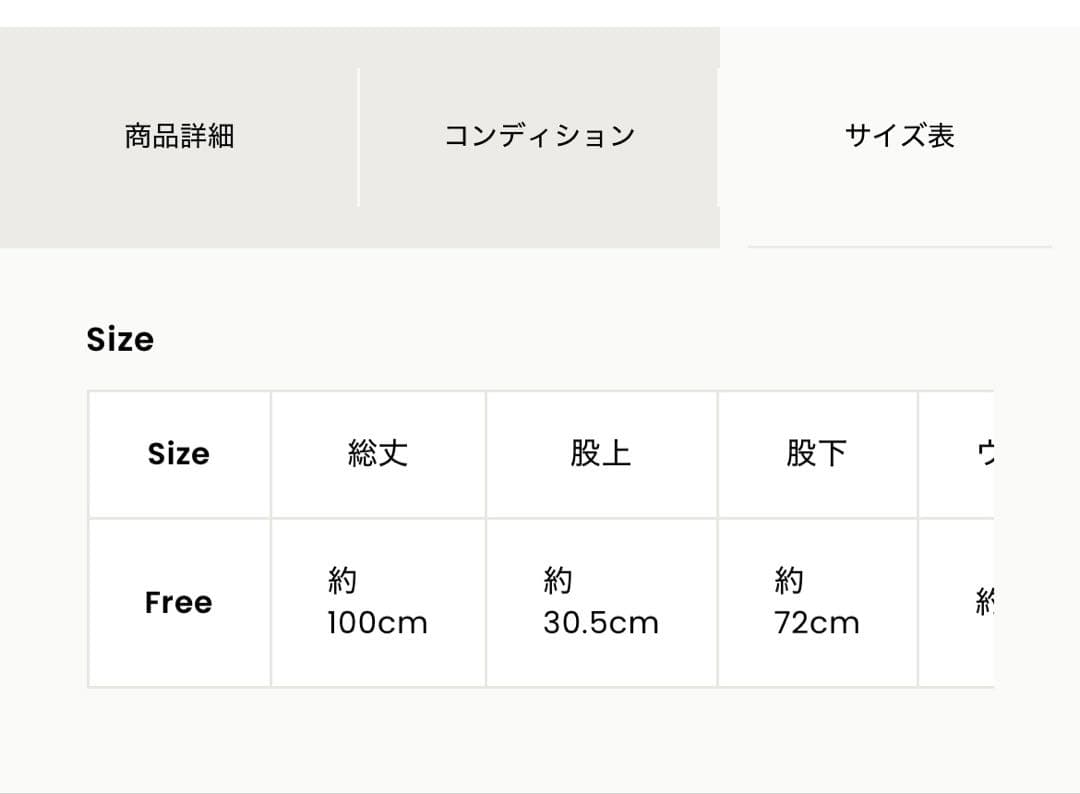Click the 股下 column header

[x=817, y=454]
